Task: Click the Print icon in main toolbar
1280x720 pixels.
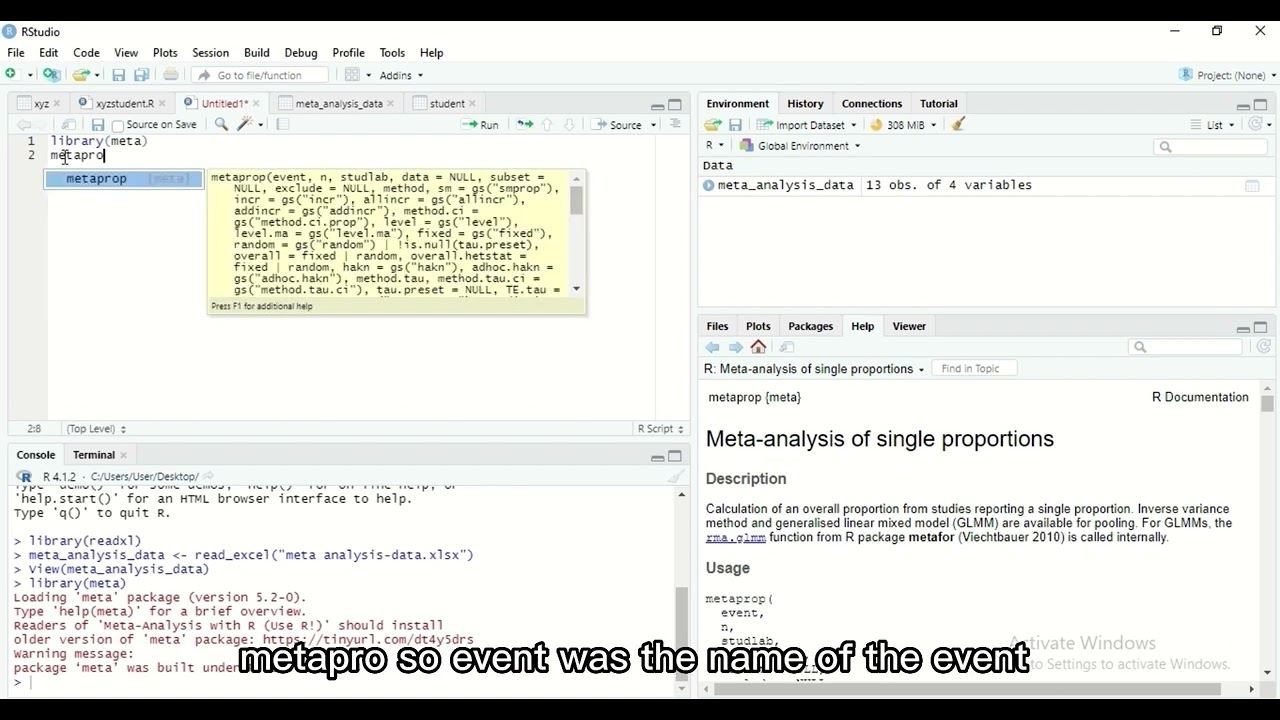Action: click(171, 75)
